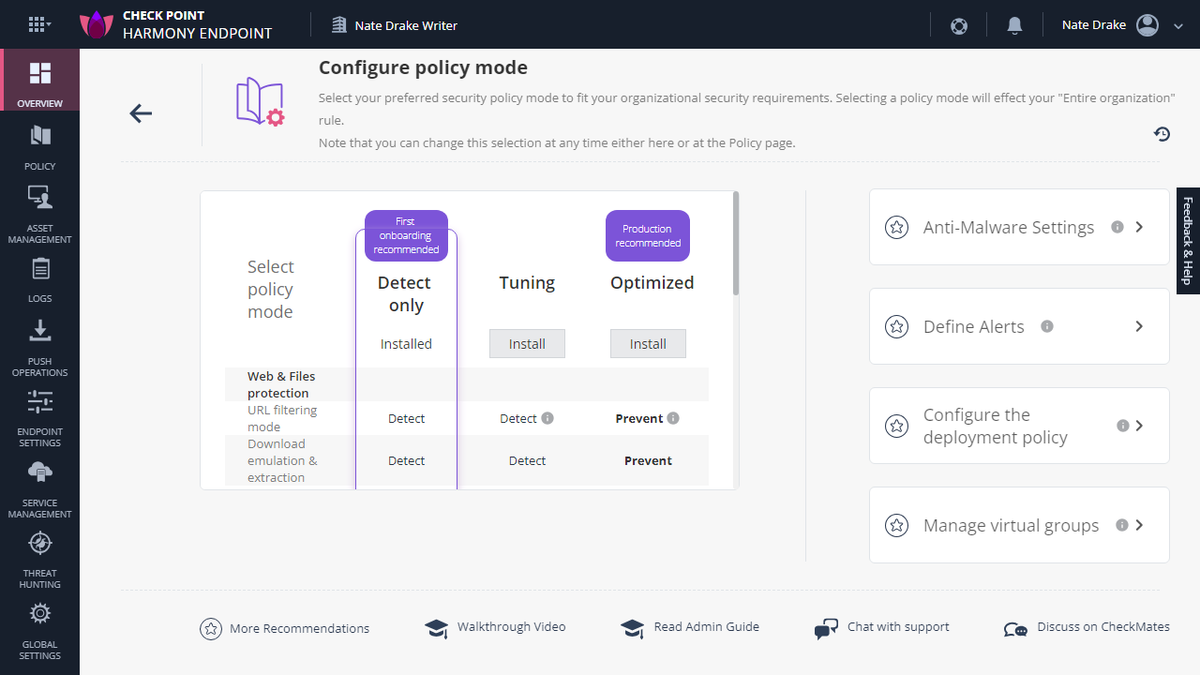
Task: Open Manage virtual groups
Action: point(1138,525)
